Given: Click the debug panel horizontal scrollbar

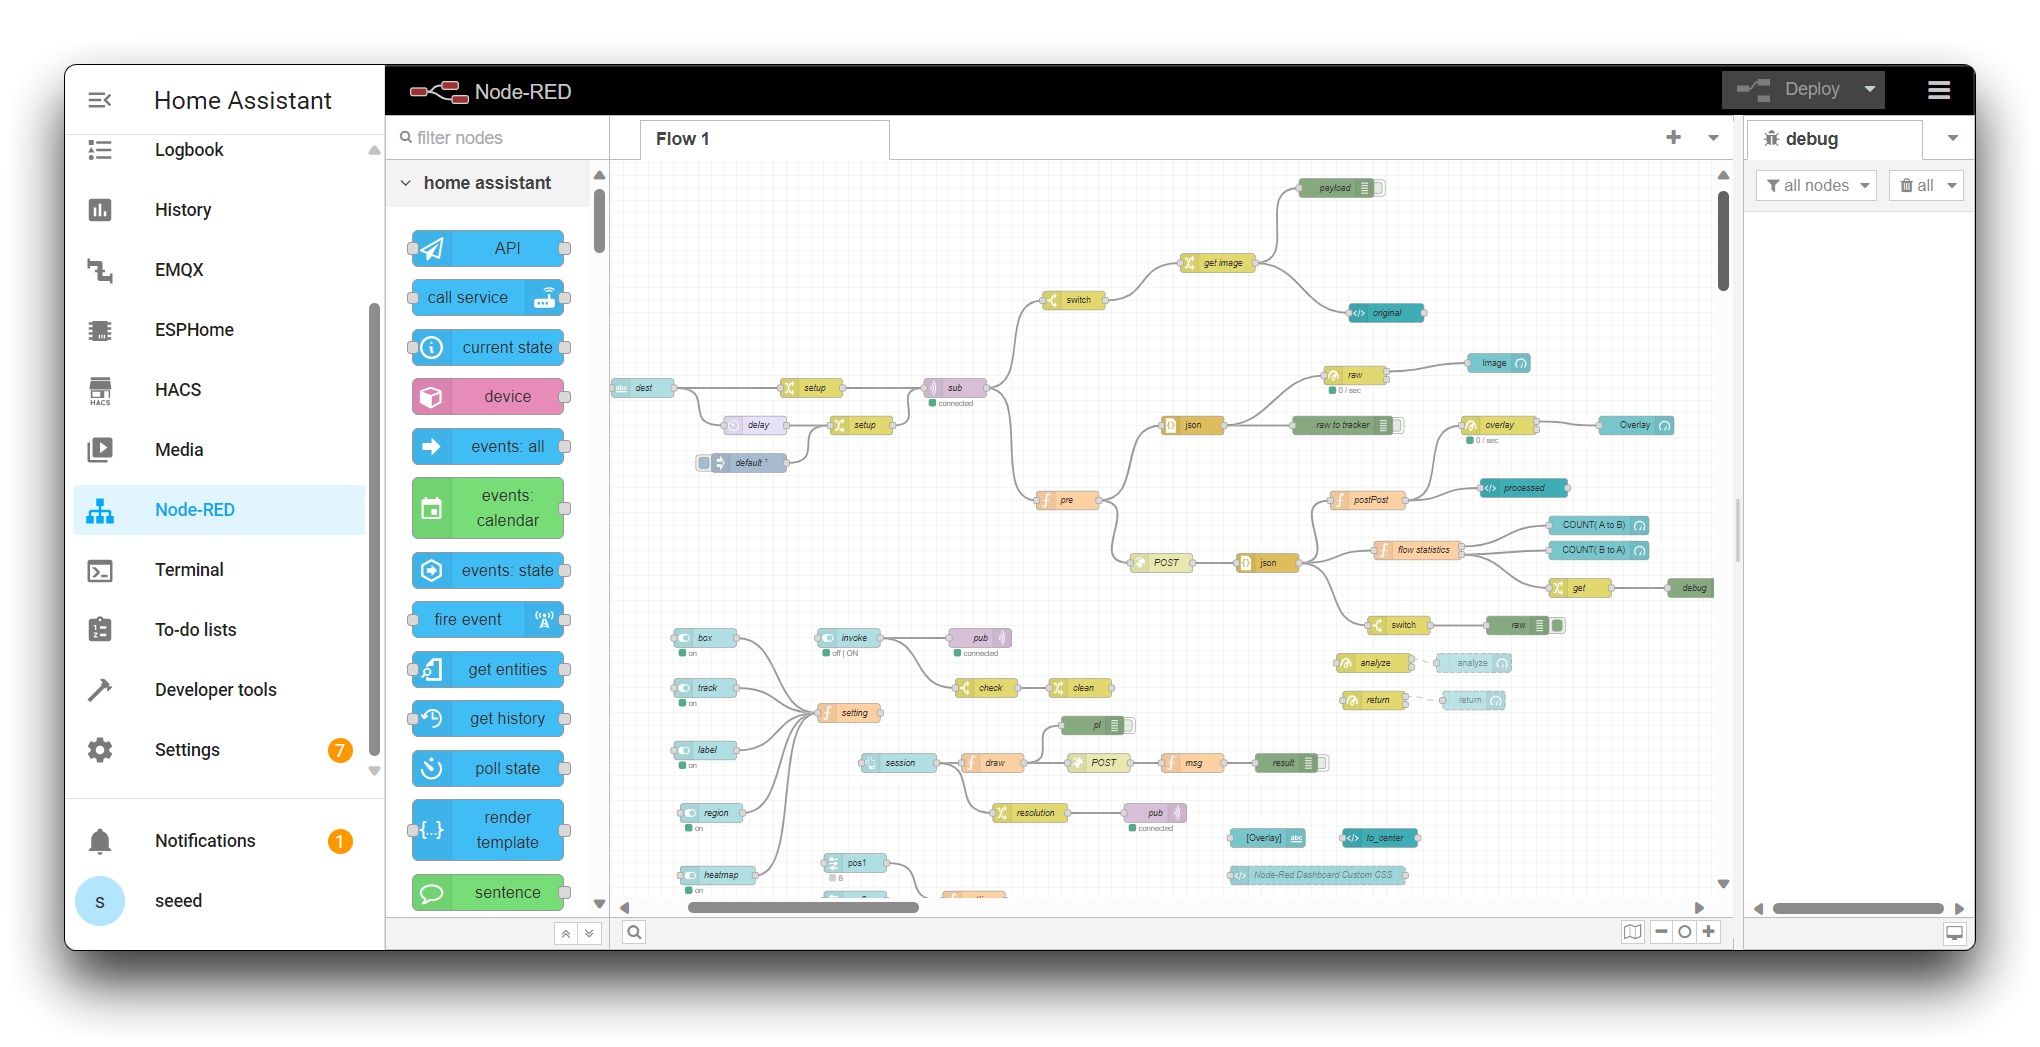Looking at the screenshot, I should tap(1858, 908).
